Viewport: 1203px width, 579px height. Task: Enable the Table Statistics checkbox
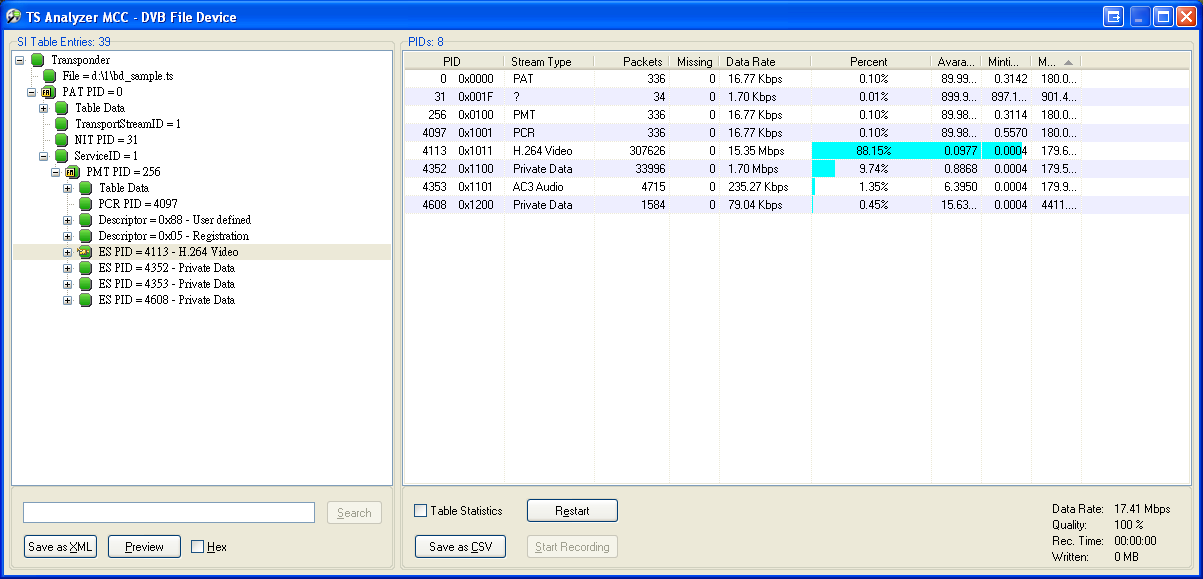tap(421, 511)
